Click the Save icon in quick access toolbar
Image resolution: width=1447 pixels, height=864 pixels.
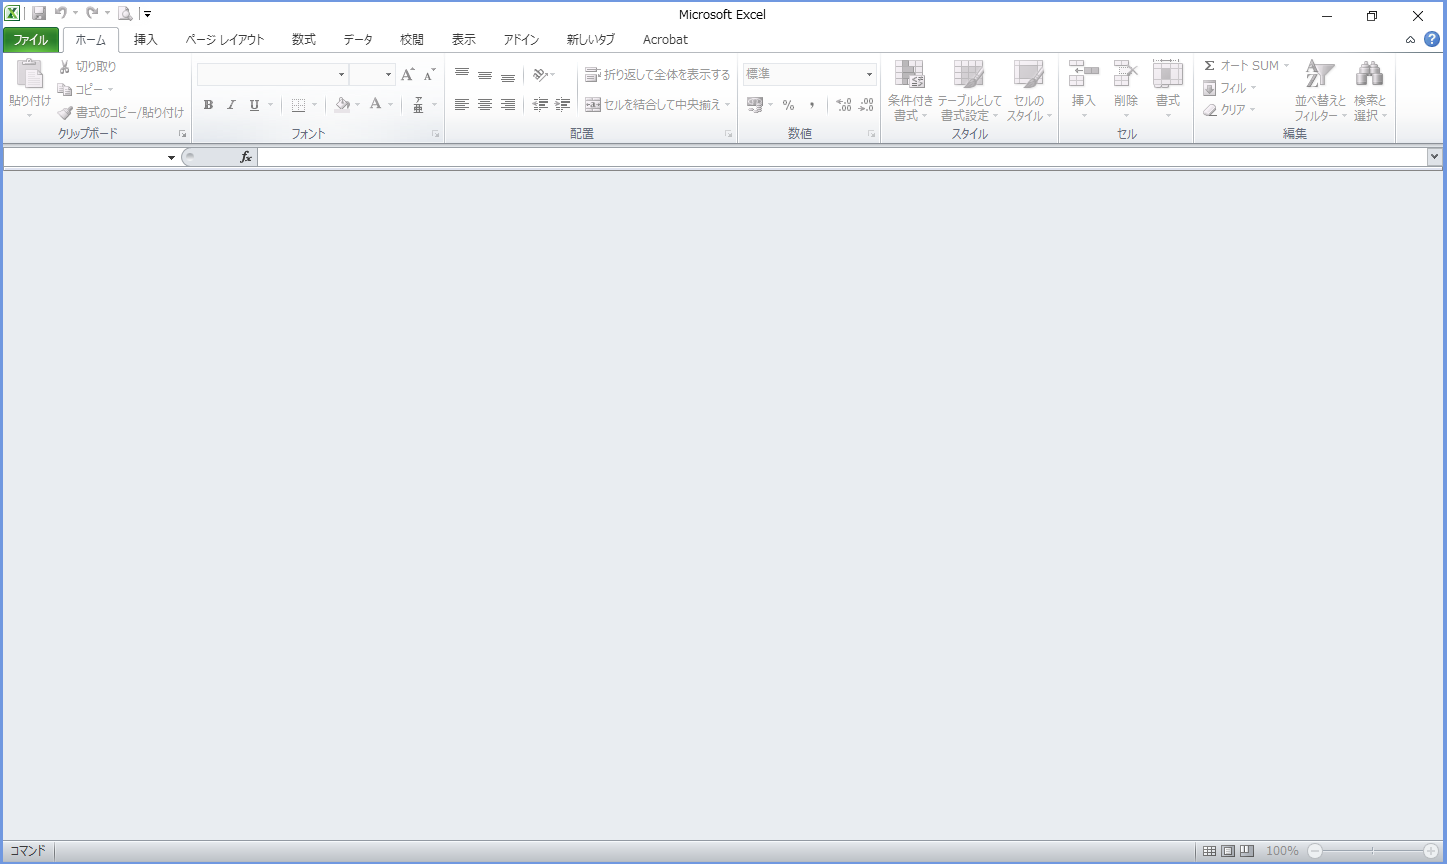click(x=39, y=14)
